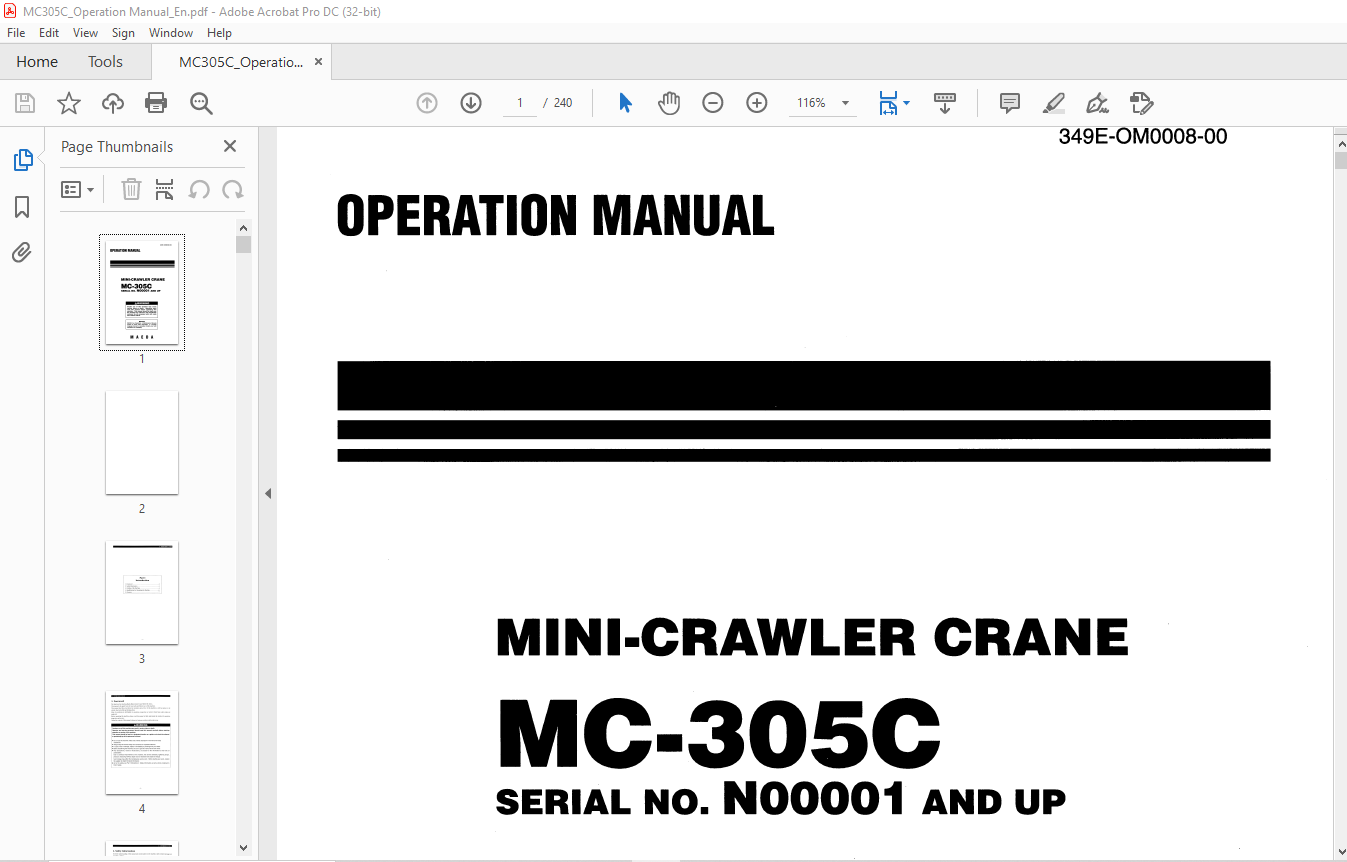
Task: Close the Page Thumbnails panel
Action: coord(230,146)
